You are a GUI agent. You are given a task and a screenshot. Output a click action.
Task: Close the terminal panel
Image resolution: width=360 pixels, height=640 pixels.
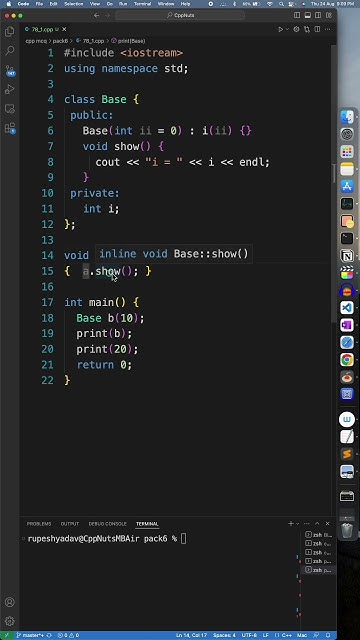[x=327, y=523]
